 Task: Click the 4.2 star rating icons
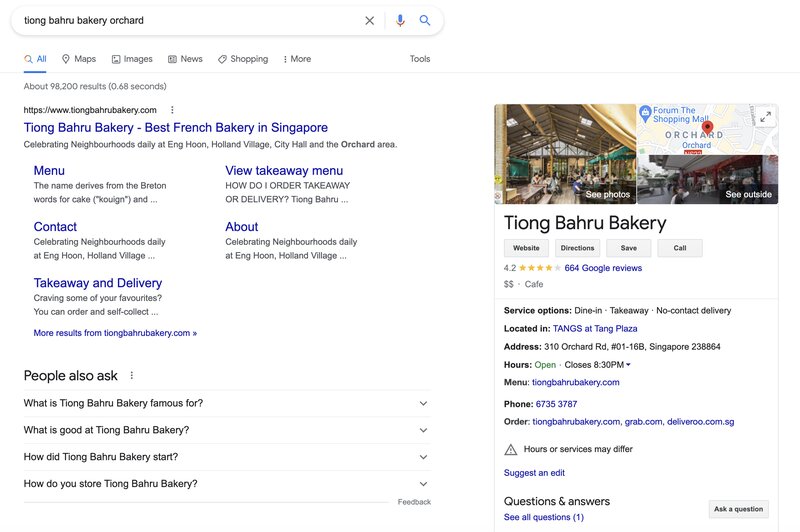(x=540, y=268)
